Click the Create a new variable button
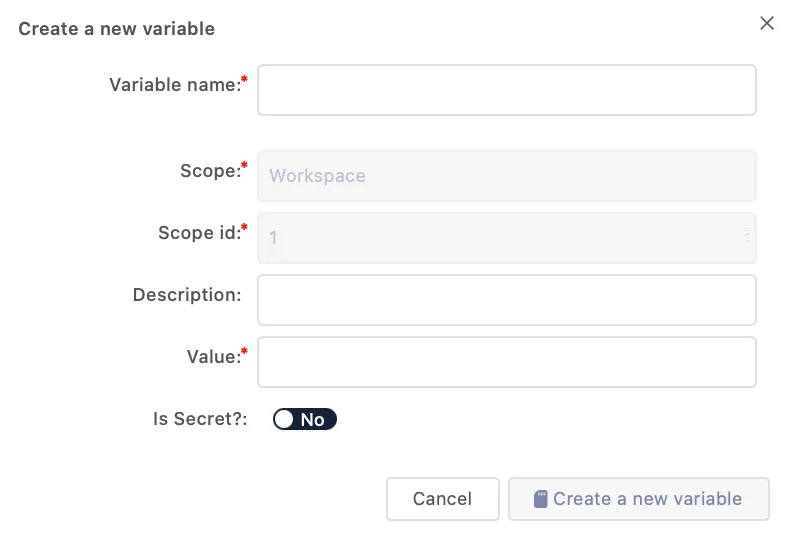The height and width of the screenshot is (540, 792). (x=639, y=499)
